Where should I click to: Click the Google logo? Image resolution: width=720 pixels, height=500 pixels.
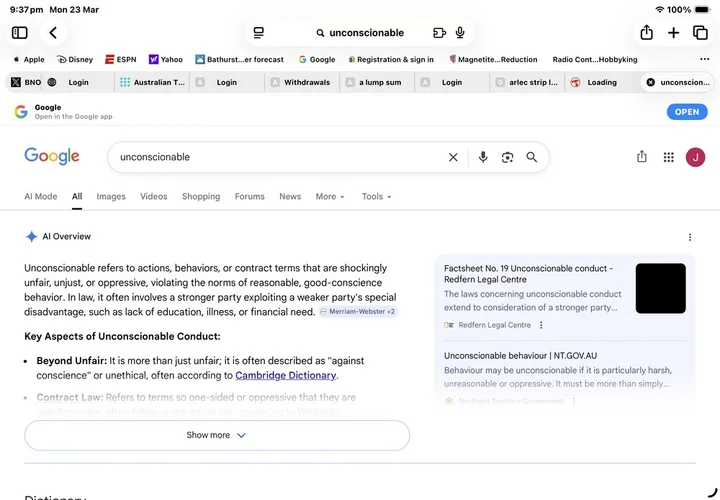coord(52,157)
